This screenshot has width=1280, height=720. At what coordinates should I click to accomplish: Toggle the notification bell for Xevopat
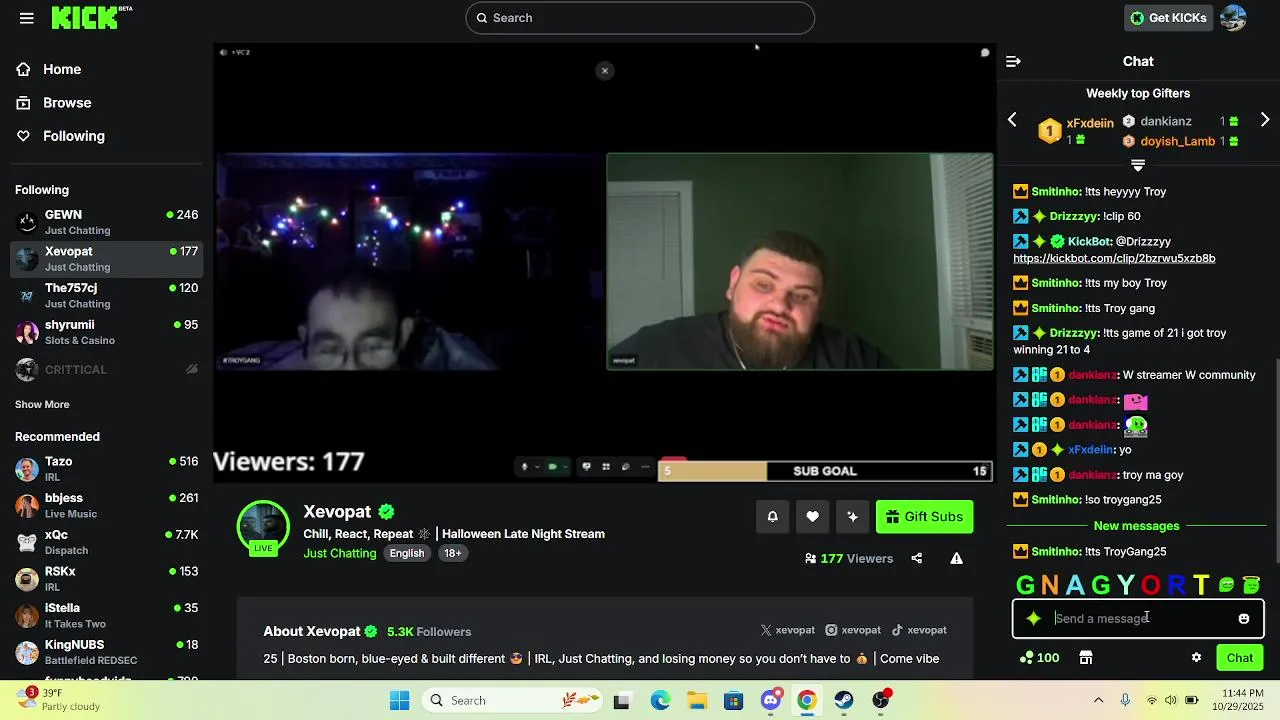(772, 517)
